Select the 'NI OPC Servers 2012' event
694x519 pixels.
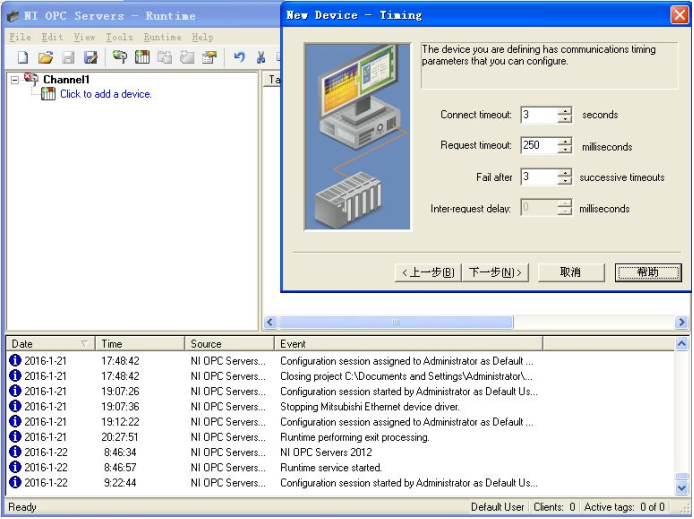coord(326,452)
